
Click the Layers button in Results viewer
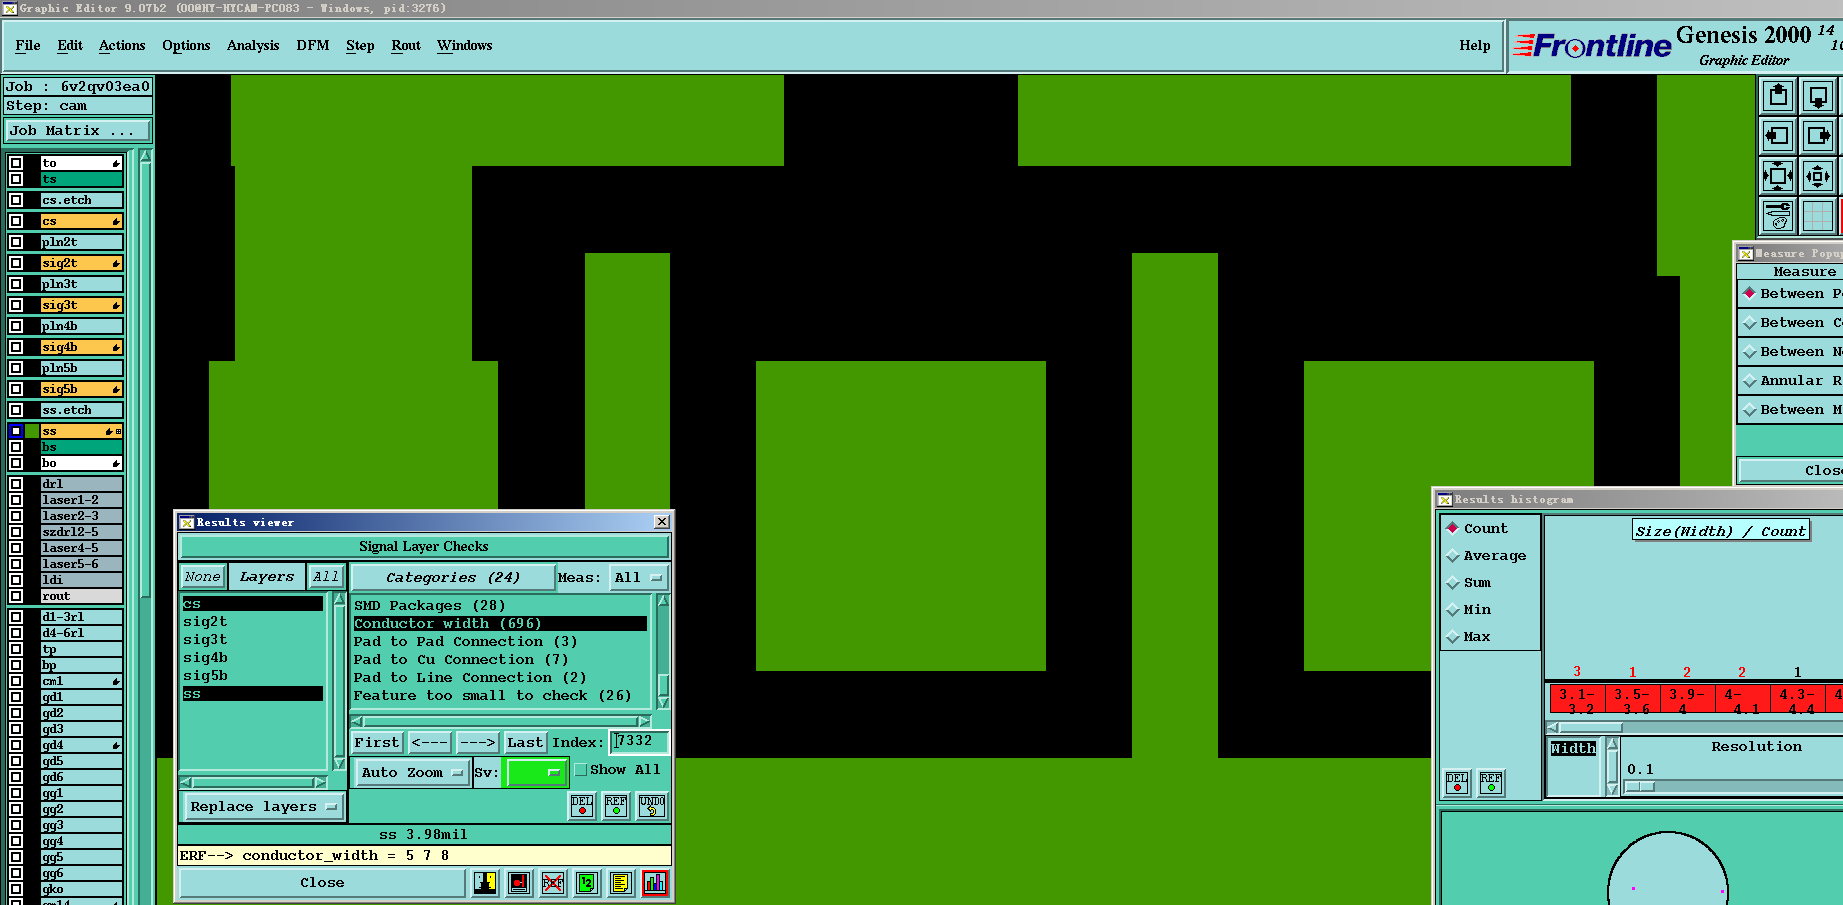click(267, 576)
